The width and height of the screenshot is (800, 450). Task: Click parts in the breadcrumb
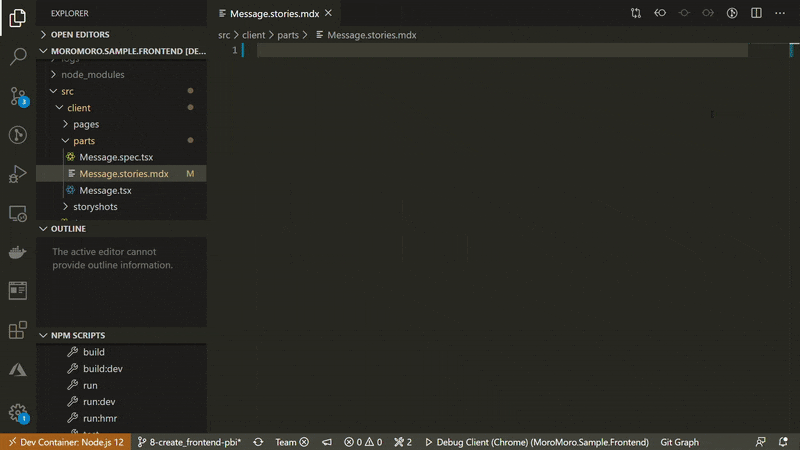click(x=288, y=35)
